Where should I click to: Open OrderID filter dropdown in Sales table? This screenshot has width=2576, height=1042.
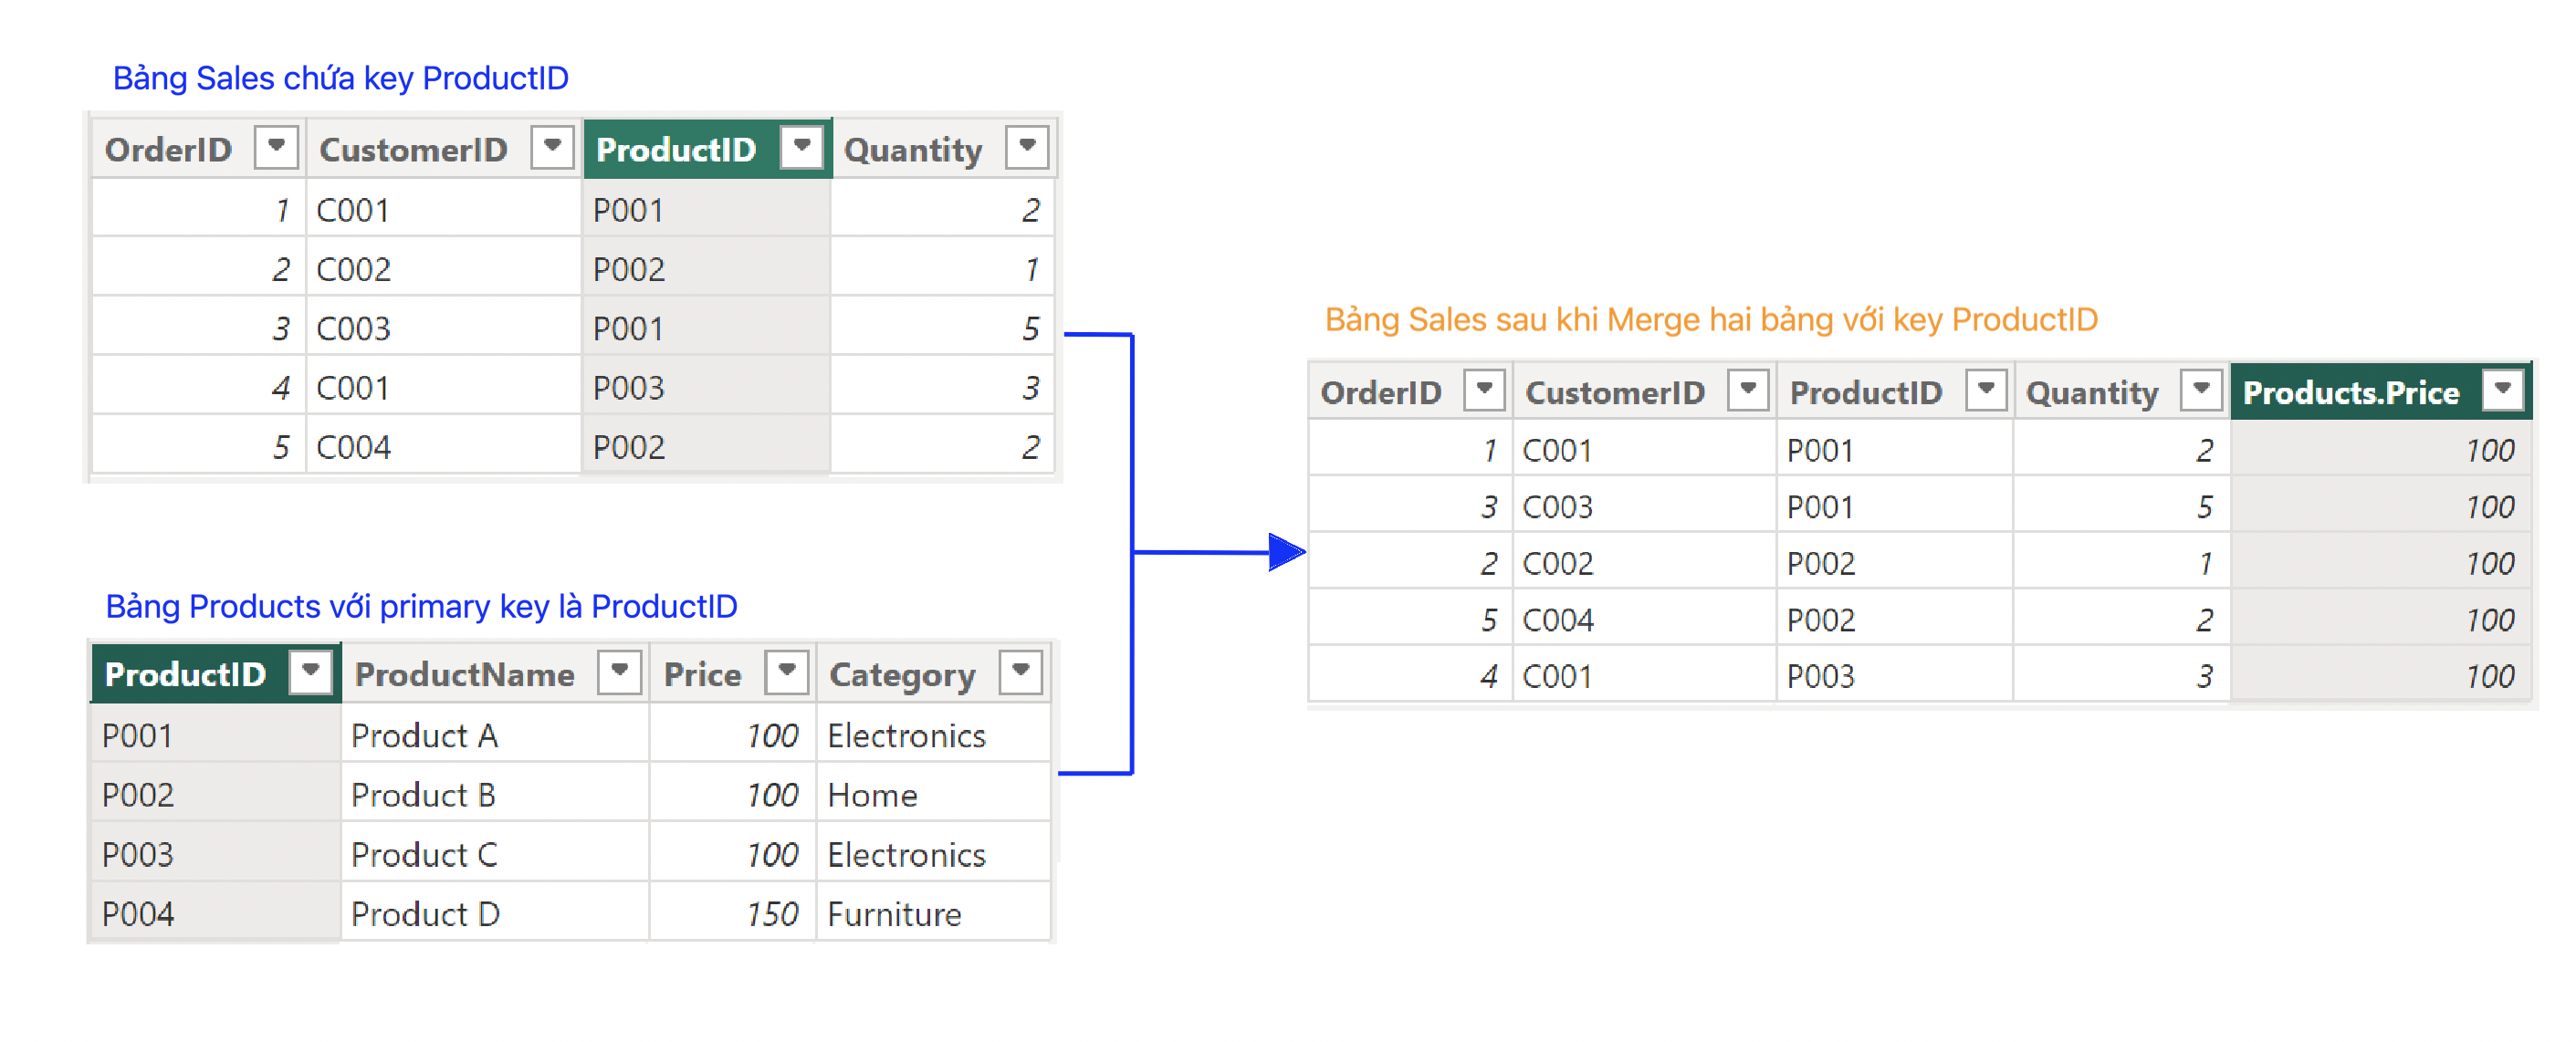pos(276,147)
